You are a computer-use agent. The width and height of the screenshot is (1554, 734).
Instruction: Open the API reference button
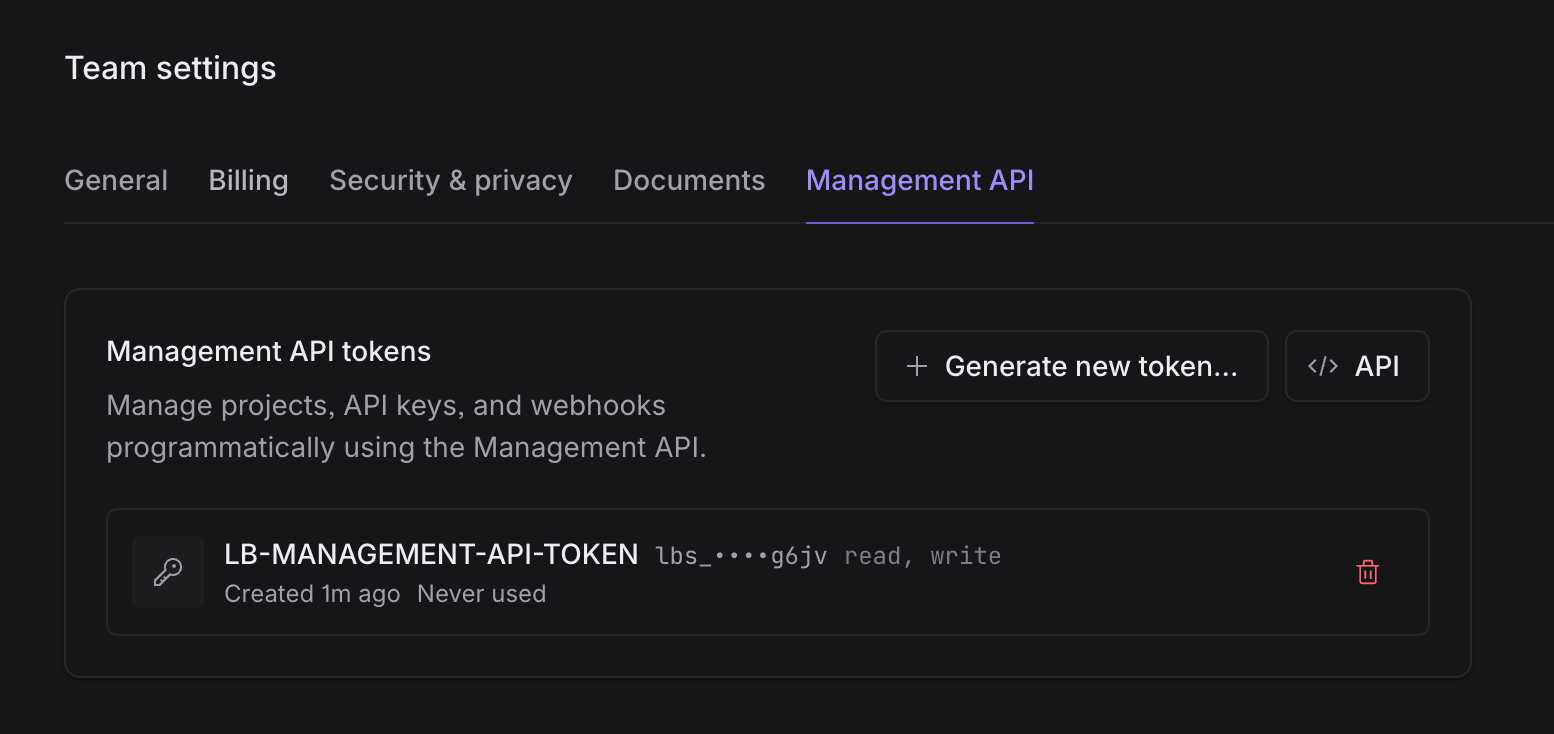[1357, 366]
